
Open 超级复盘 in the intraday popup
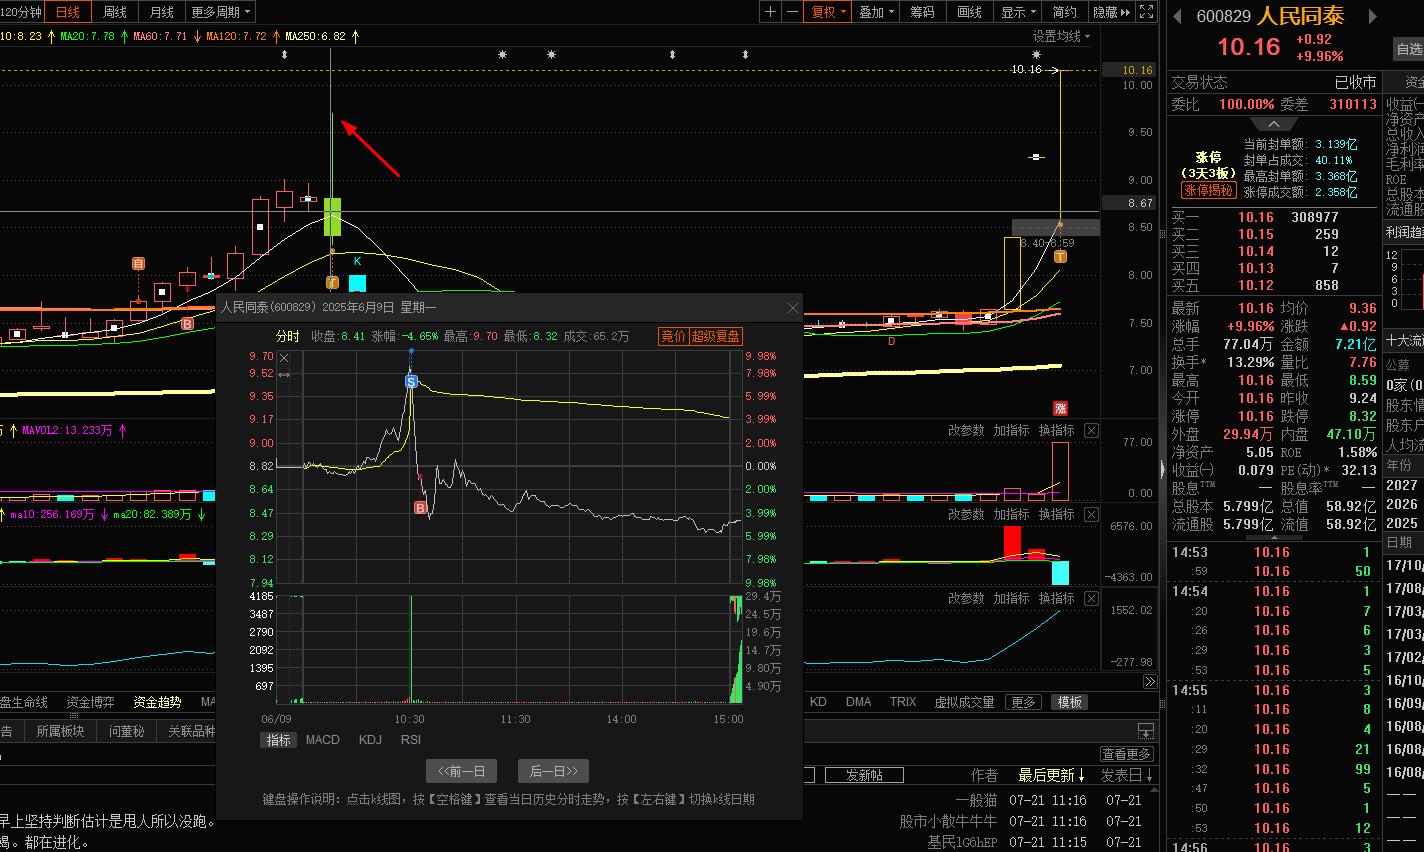pos(716,336)
